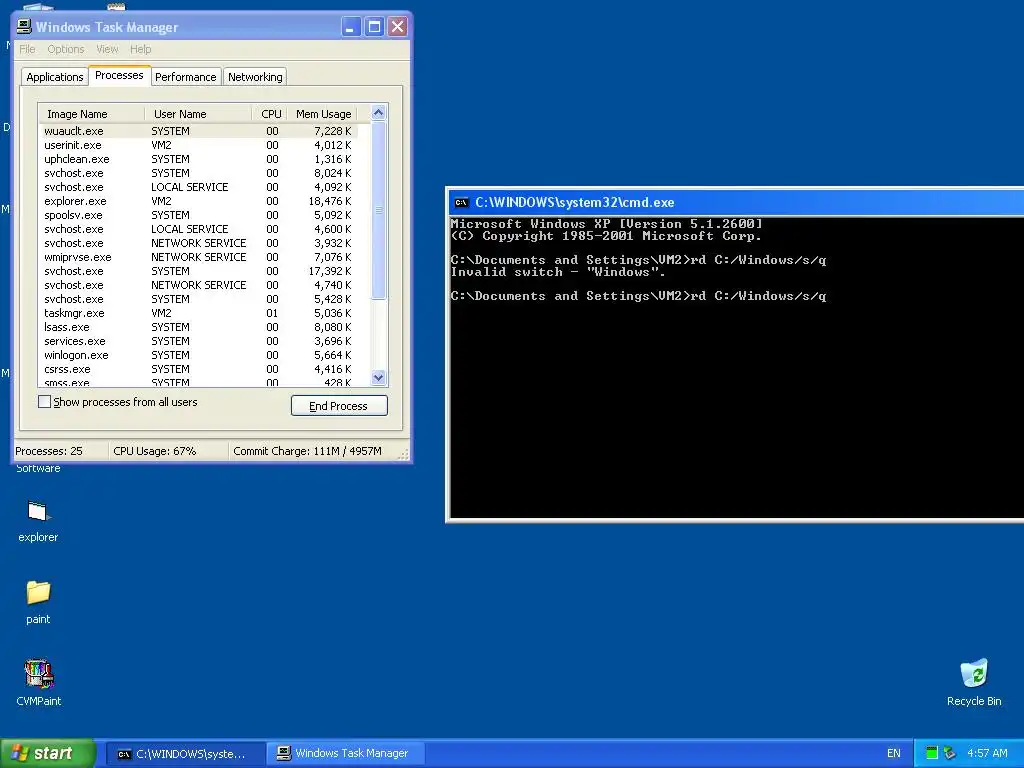Open the Recycle Bin icon
Image resolution: width=1024 pixels, height=768 pixels.
tap(974, 673)
